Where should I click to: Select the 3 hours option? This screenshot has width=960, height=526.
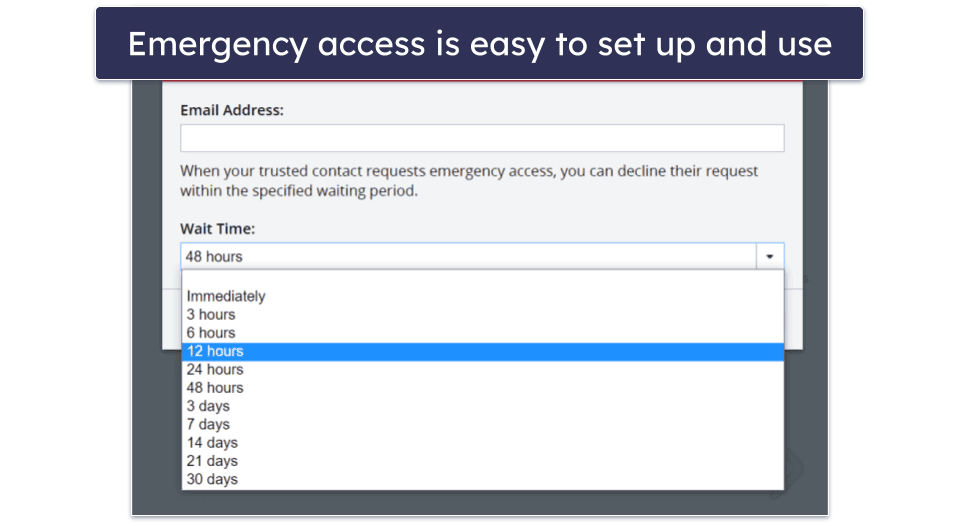pyautogui.click(x=211, y=314)
